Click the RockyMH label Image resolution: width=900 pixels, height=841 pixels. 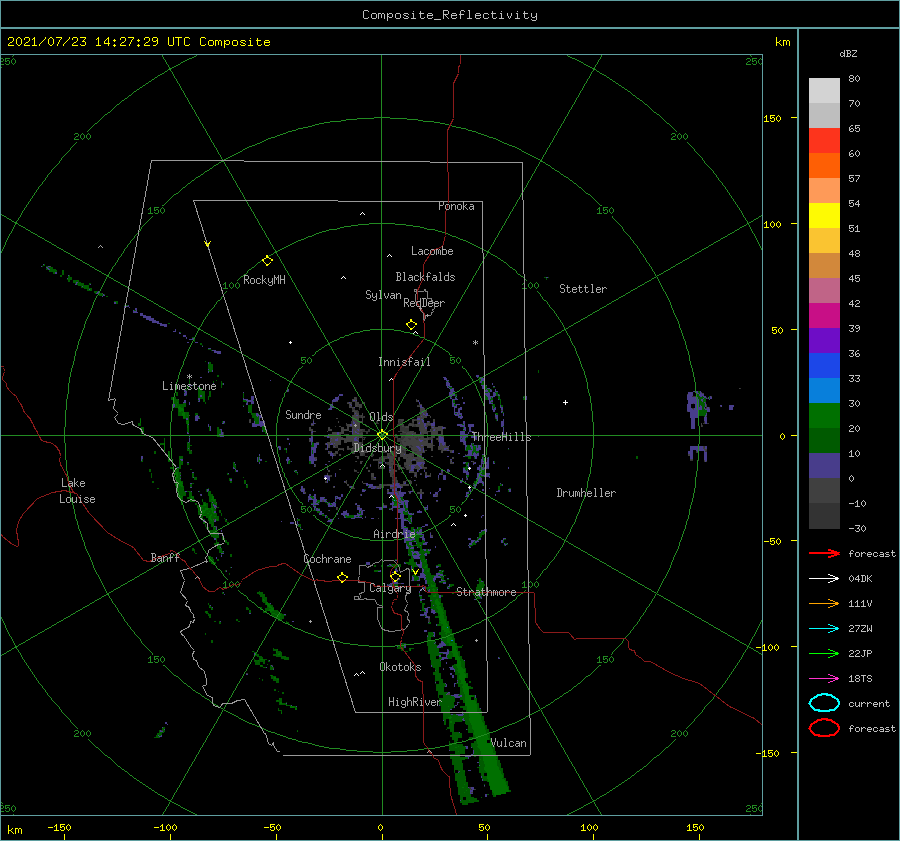tap(264, 280)
